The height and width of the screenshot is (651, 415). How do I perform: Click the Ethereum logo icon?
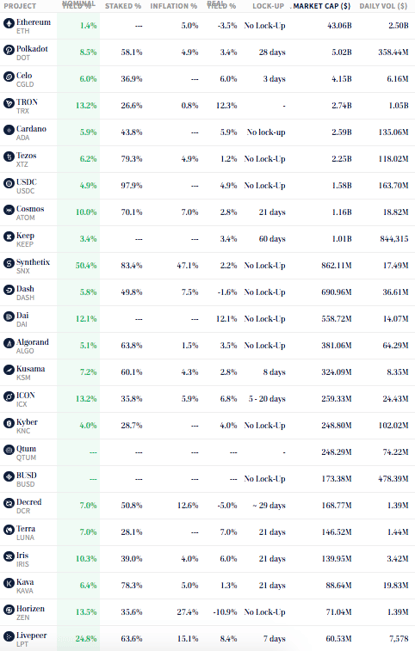pos(9,23)
